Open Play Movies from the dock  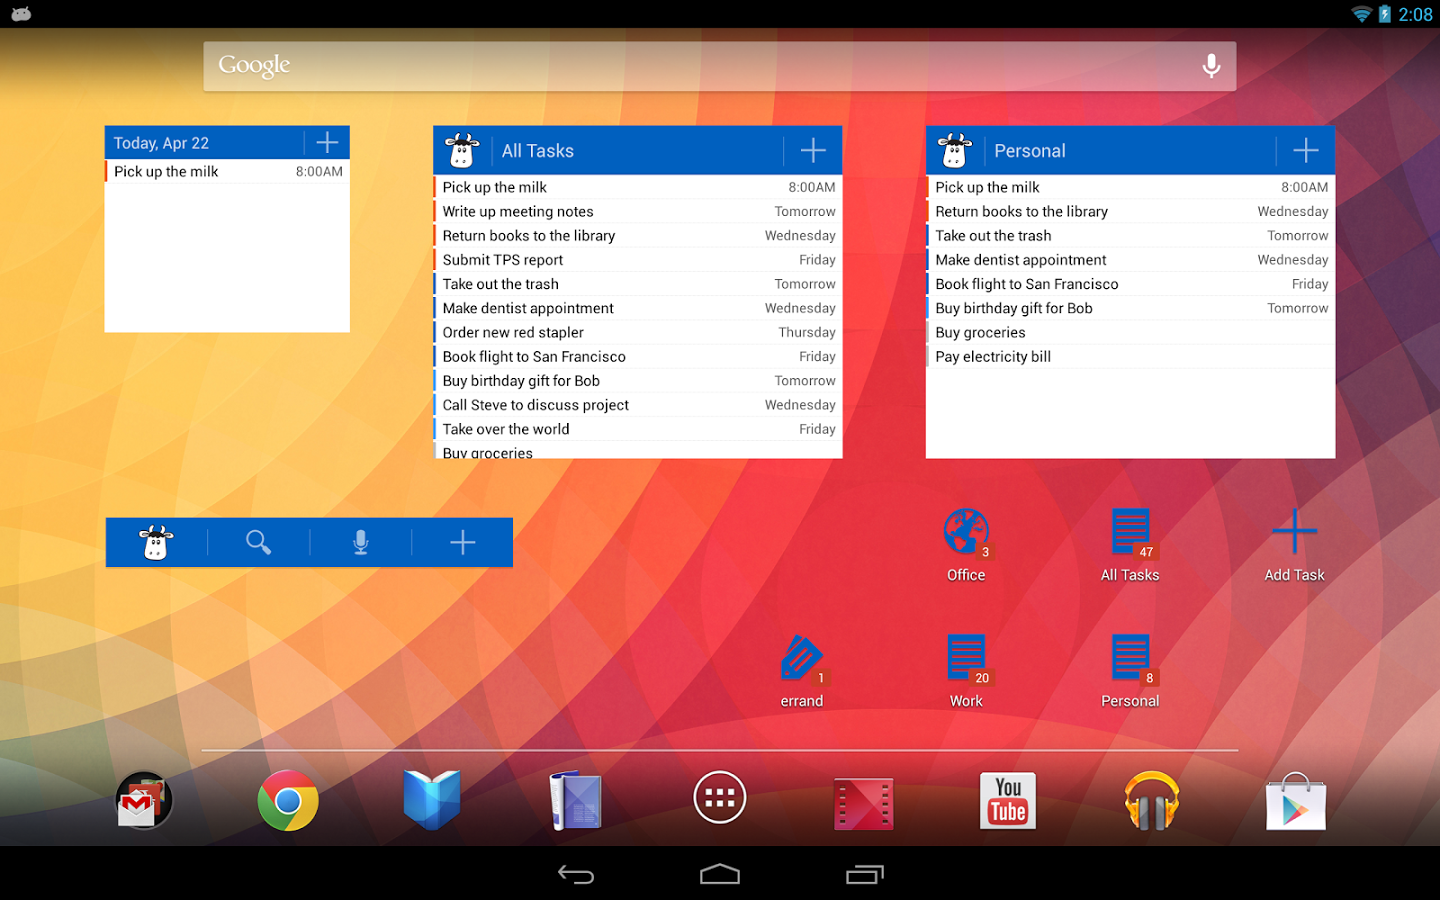[x=864, y=803]
